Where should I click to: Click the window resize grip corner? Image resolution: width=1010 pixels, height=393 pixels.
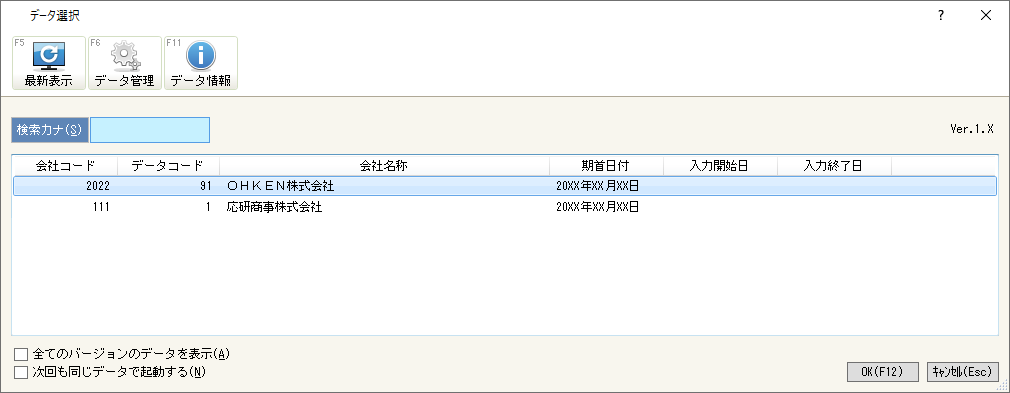[x=1003, y=386]
